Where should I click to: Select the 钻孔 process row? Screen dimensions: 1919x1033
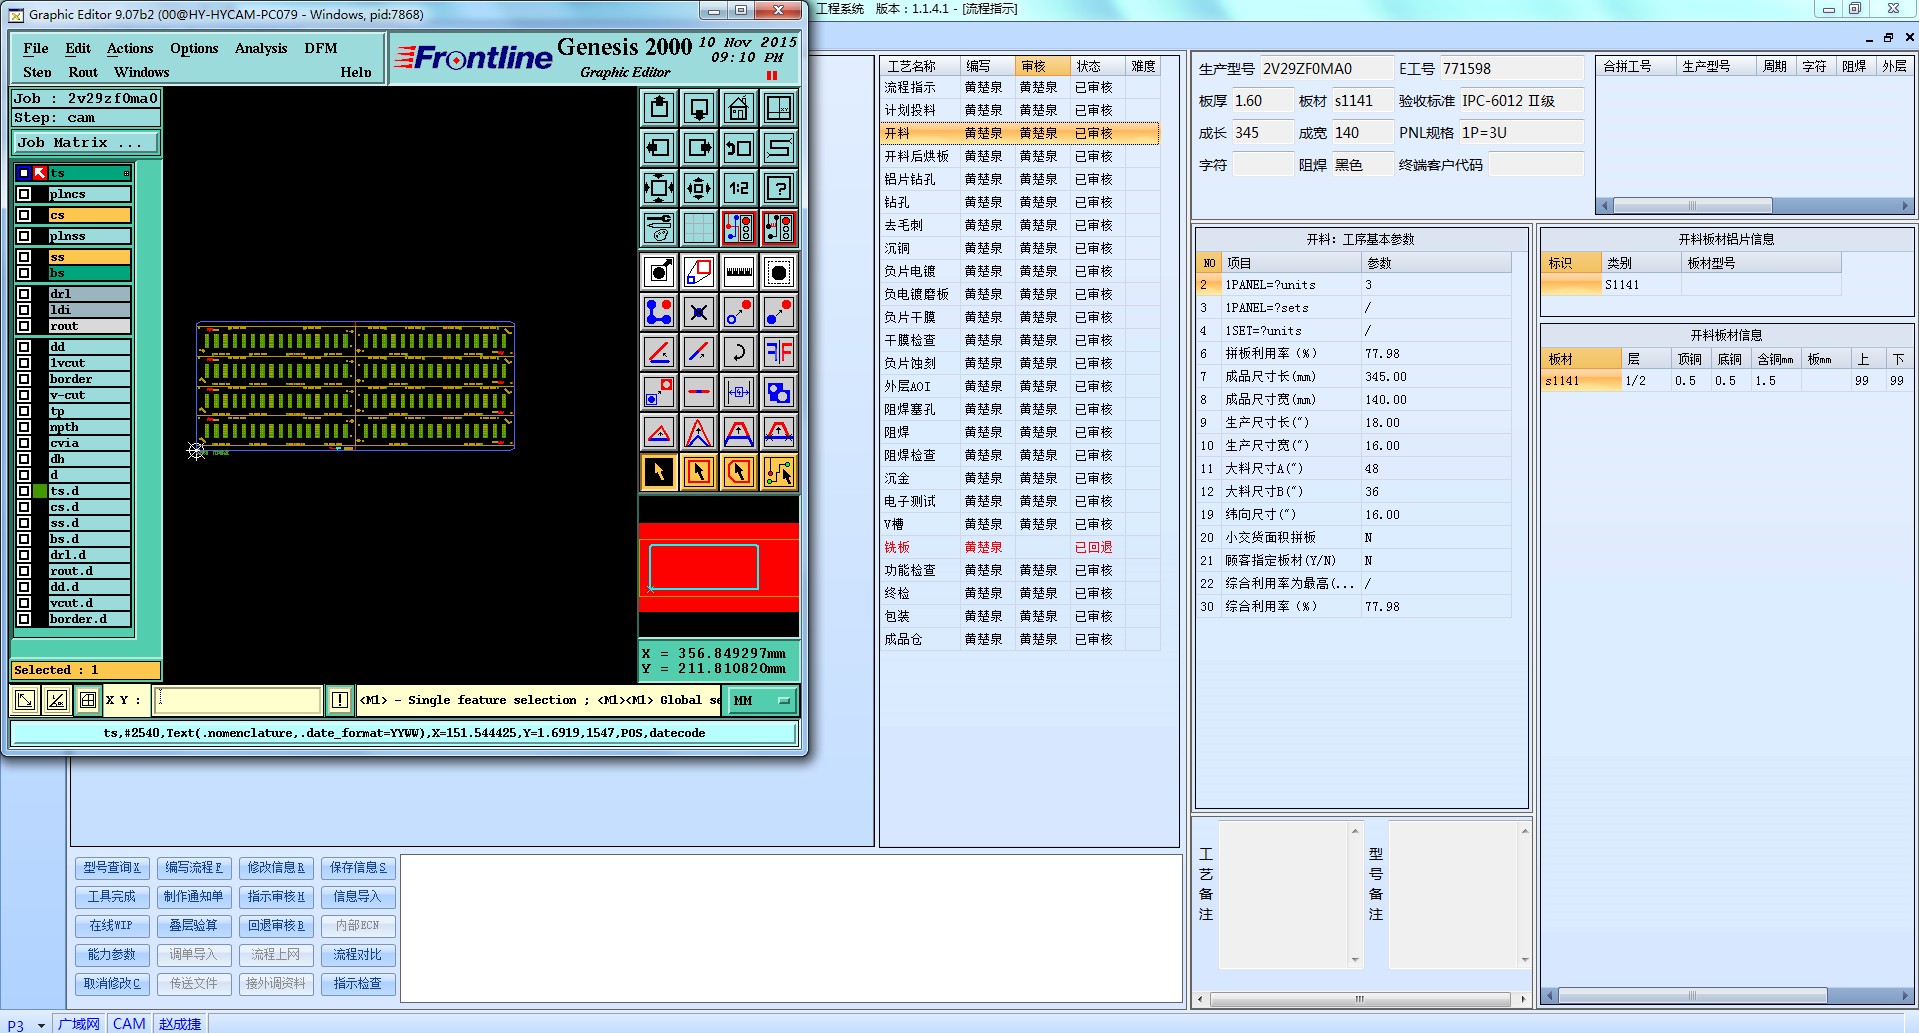pos(1019,202)
